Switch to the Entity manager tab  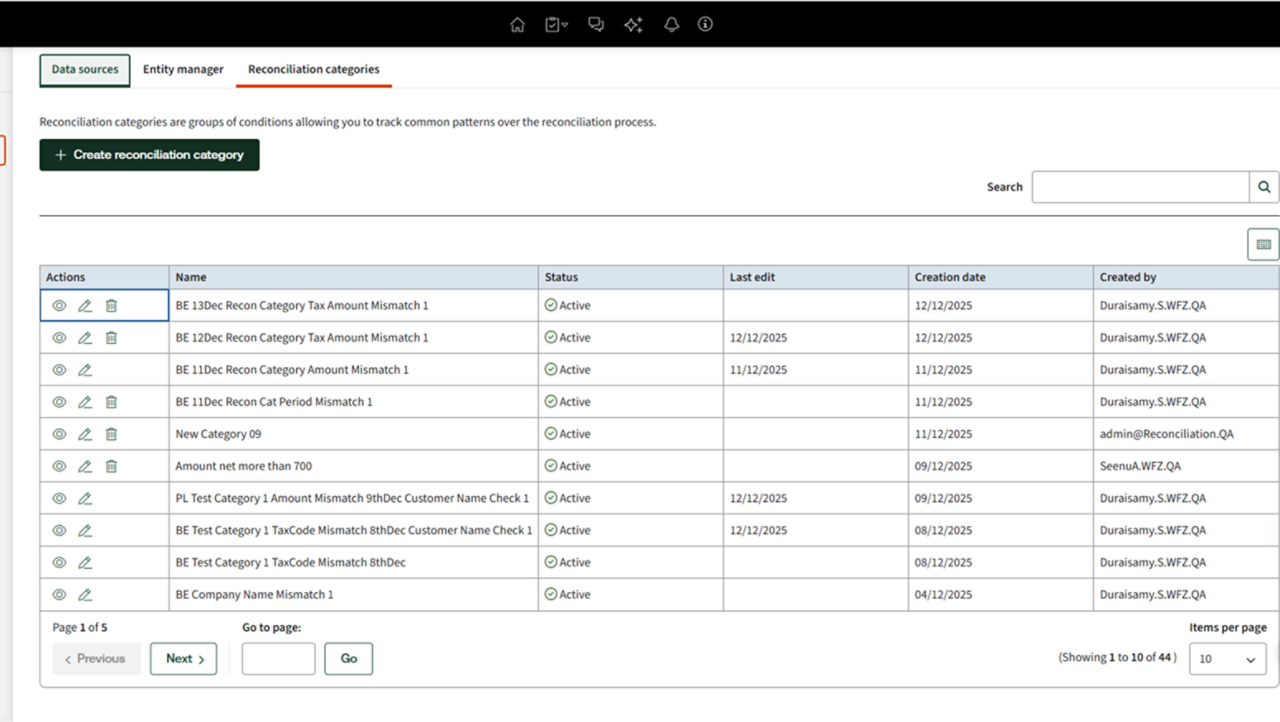183,70
